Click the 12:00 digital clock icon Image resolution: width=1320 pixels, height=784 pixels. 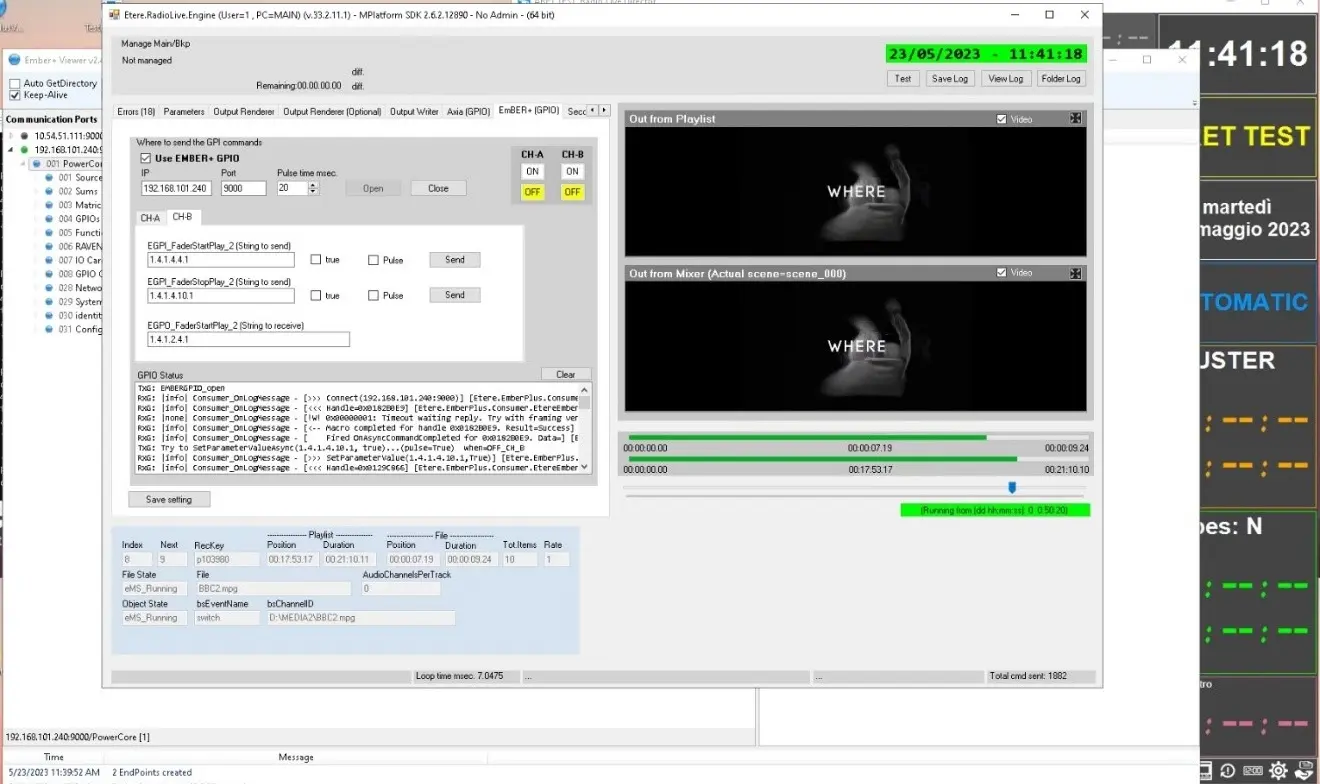pos(1252,771)
